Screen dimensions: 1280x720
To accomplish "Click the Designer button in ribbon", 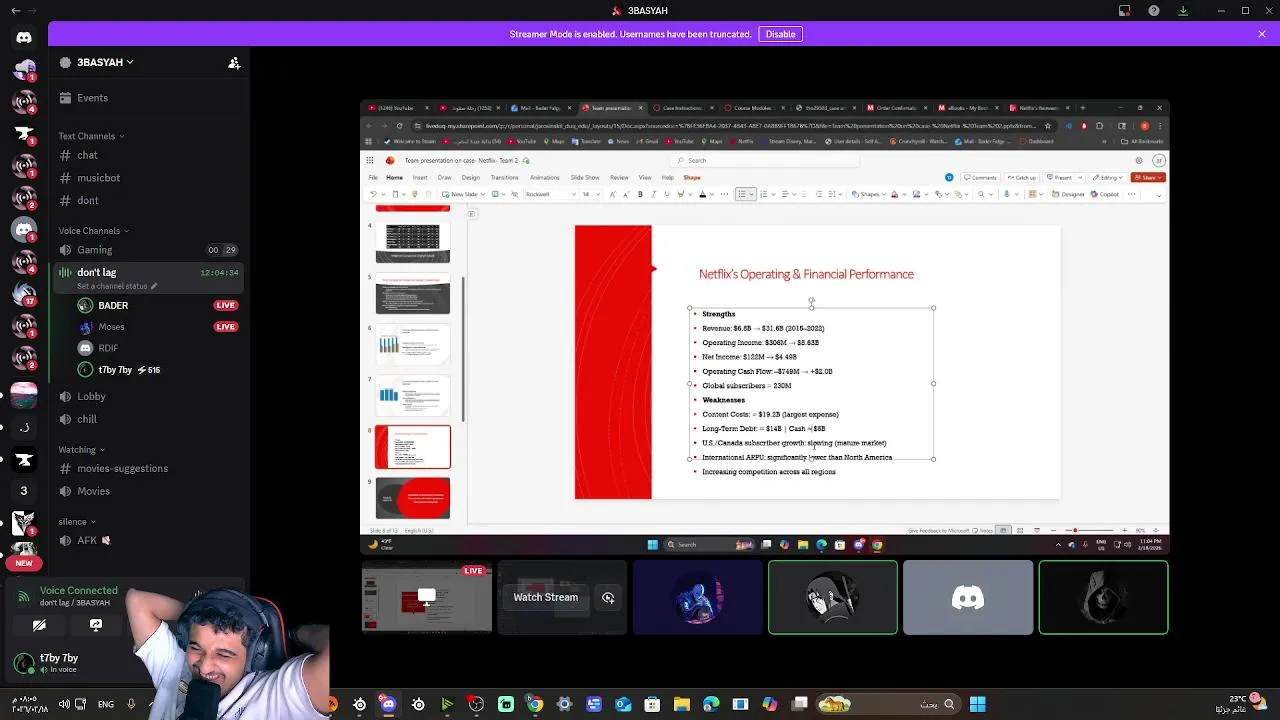I will [x=1069, y=194].
